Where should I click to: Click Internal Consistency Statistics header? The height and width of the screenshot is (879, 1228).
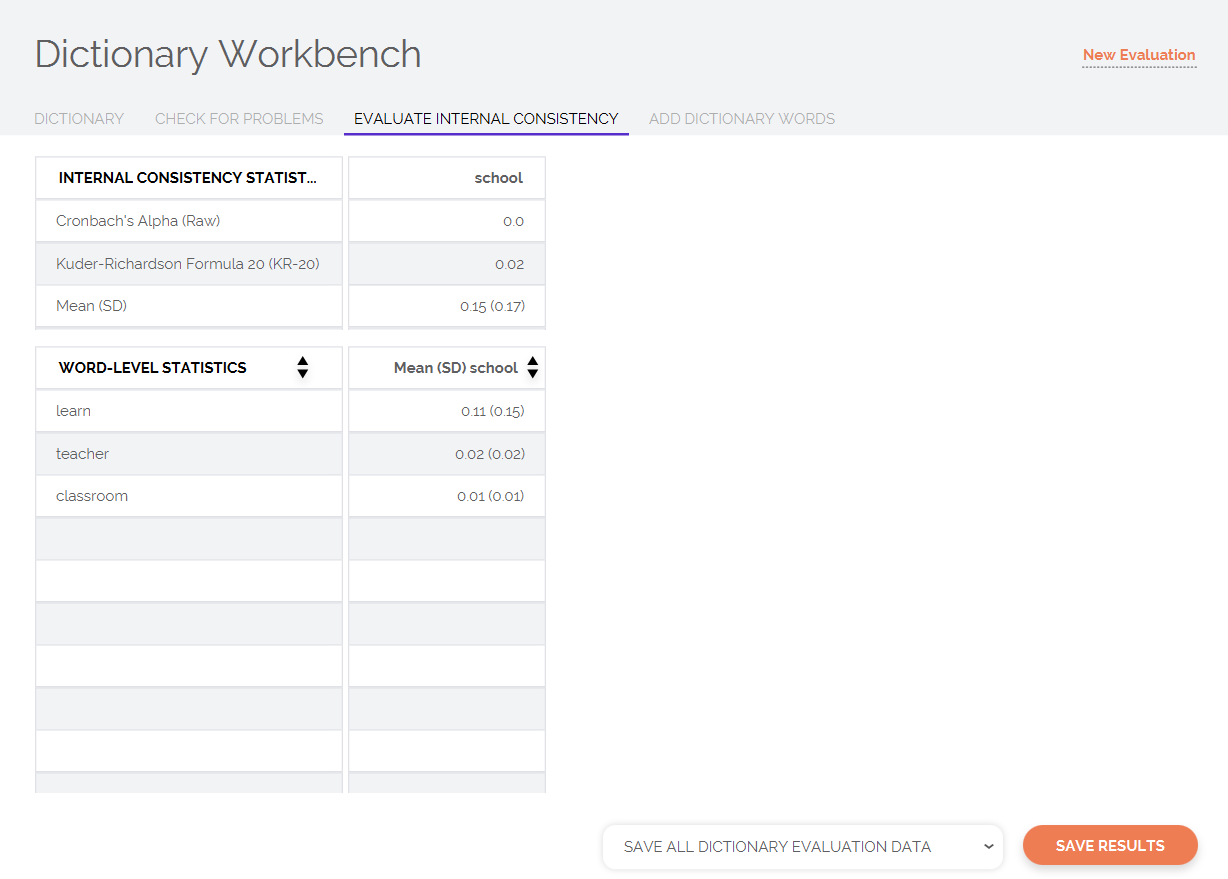[x=188, y=178]
